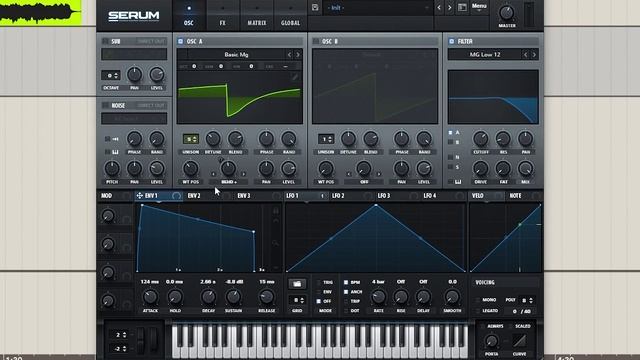Select the ENV 3 tab
This screenshot has height=360, width=640.
244,196
